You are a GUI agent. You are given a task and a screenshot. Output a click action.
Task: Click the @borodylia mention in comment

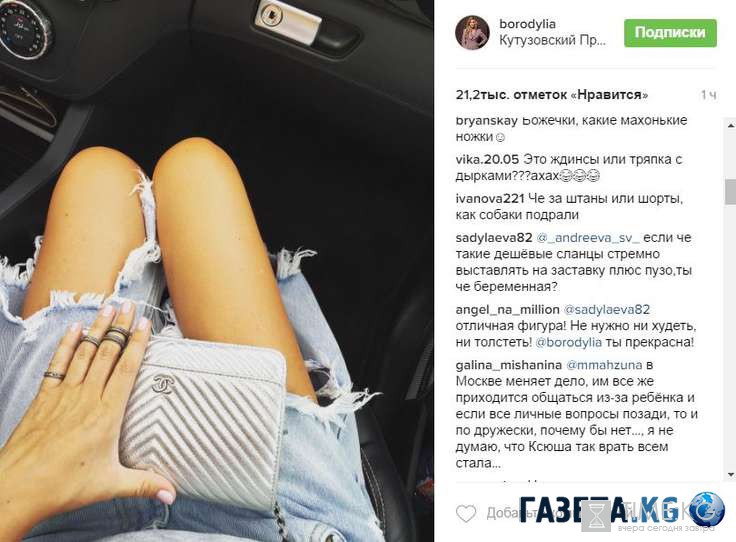(x=568, y=342)
